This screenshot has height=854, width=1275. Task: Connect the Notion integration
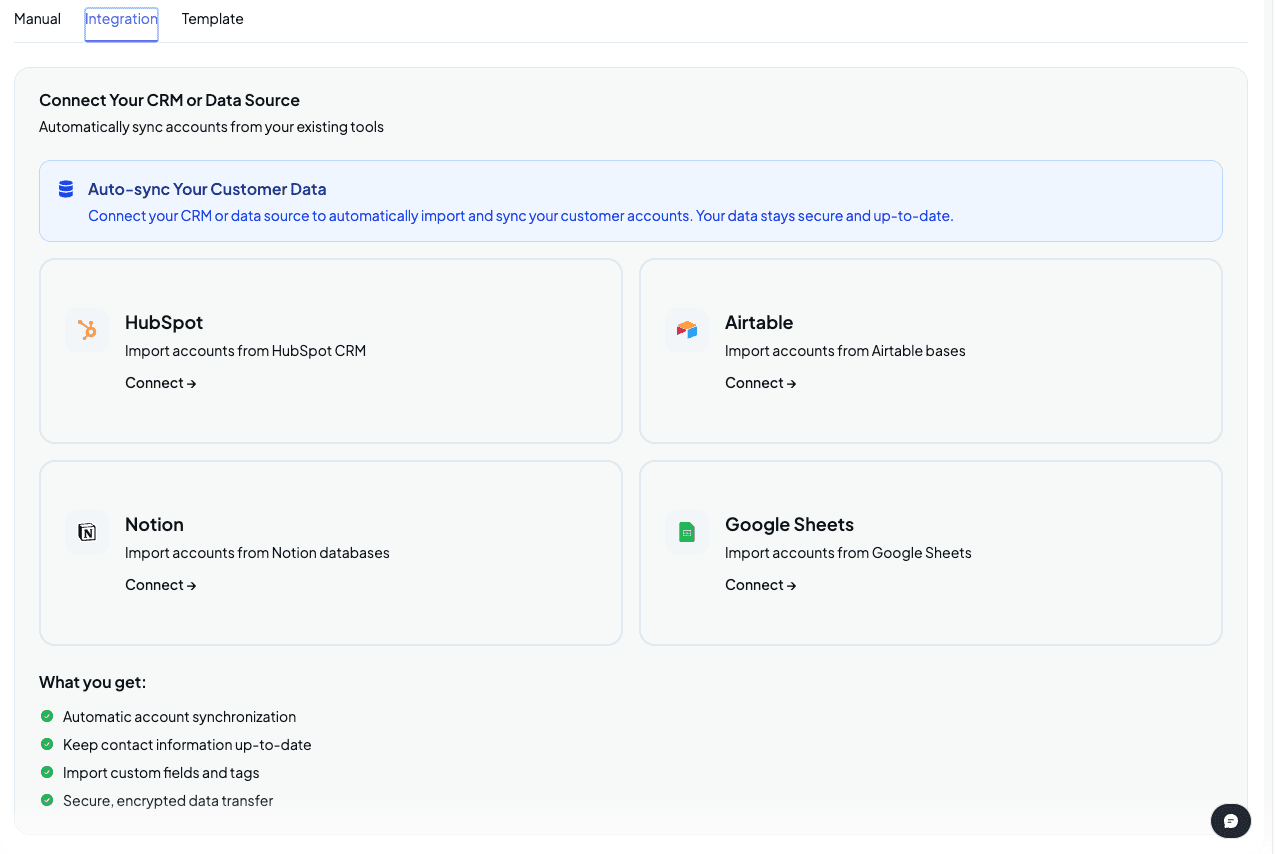[x=160, y=584]
